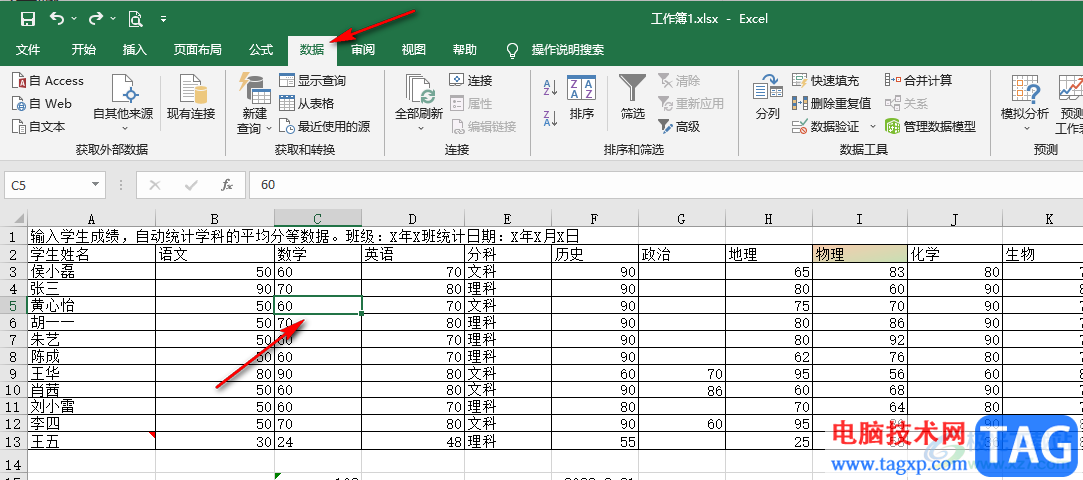Click the 分列 text-to-columns button
Image resolution: width=1083 pixels, height=480 pixels.
pos(767,98)
